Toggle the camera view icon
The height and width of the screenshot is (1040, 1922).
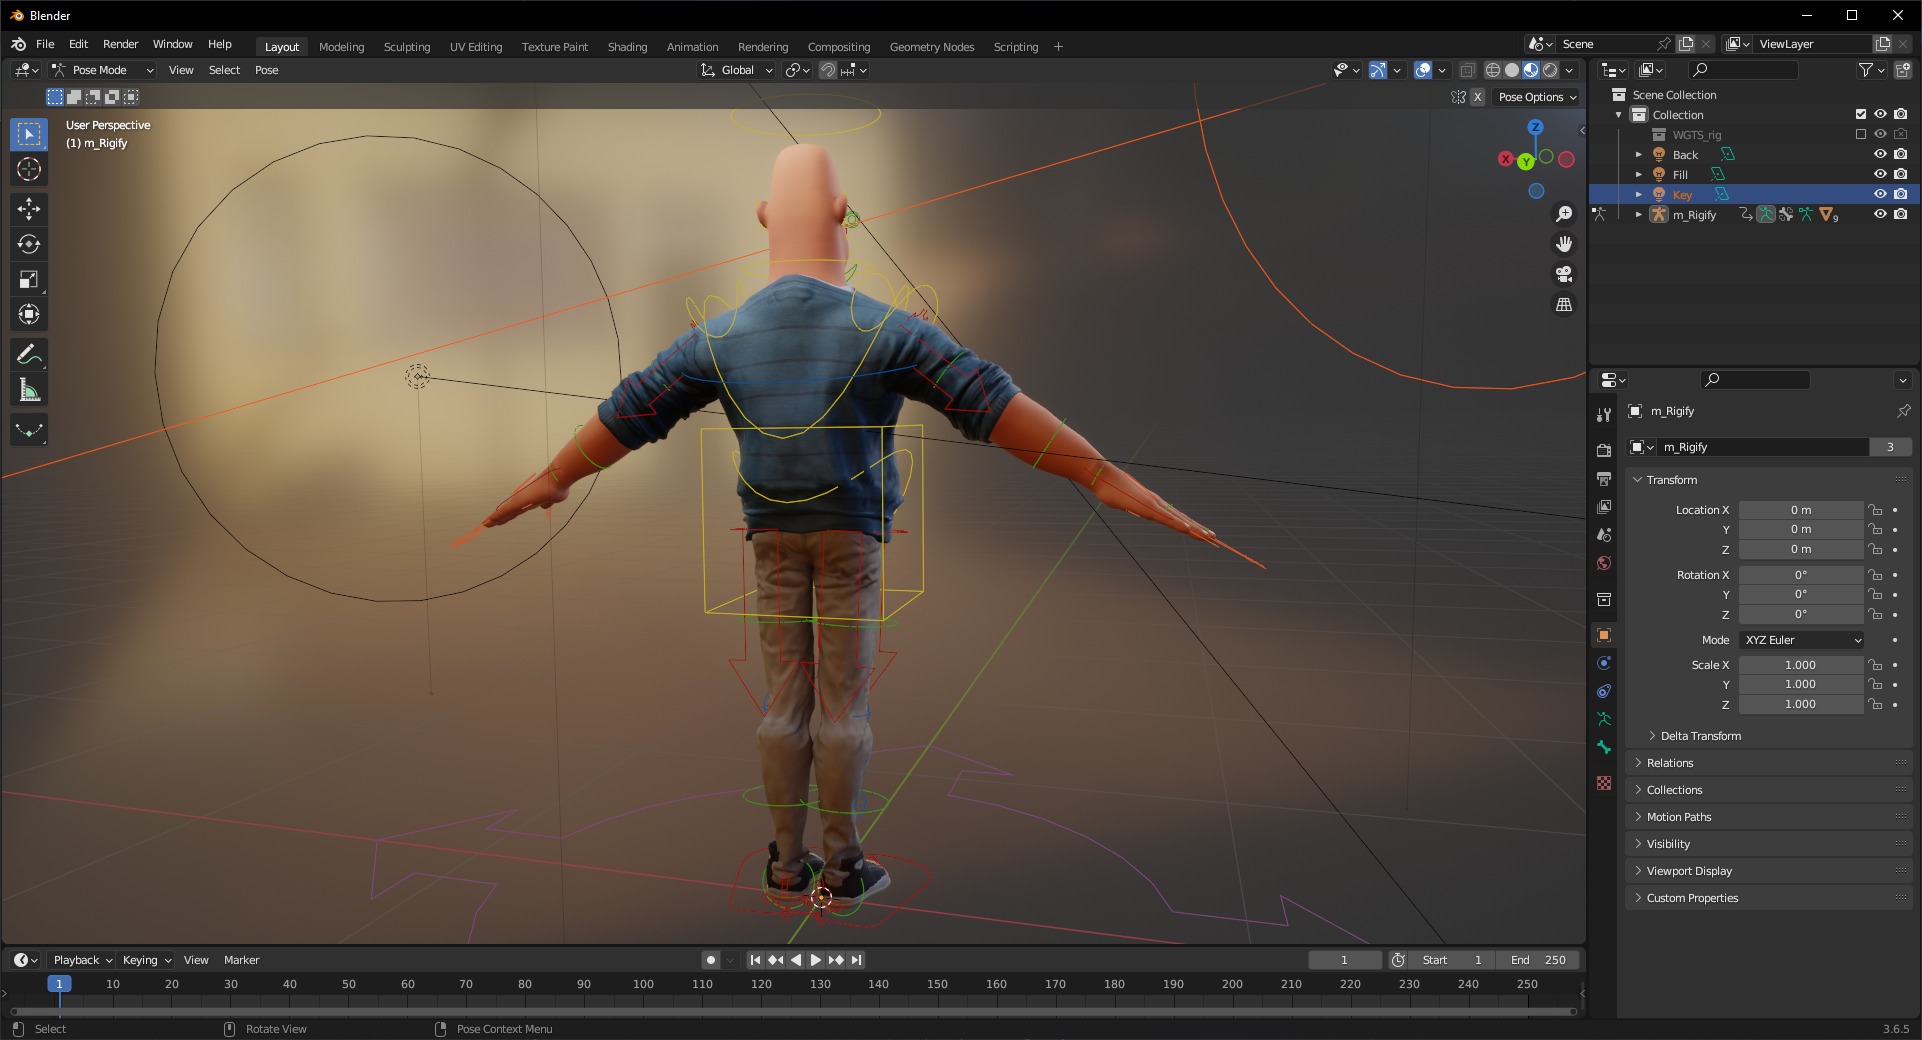point(1564,274)
